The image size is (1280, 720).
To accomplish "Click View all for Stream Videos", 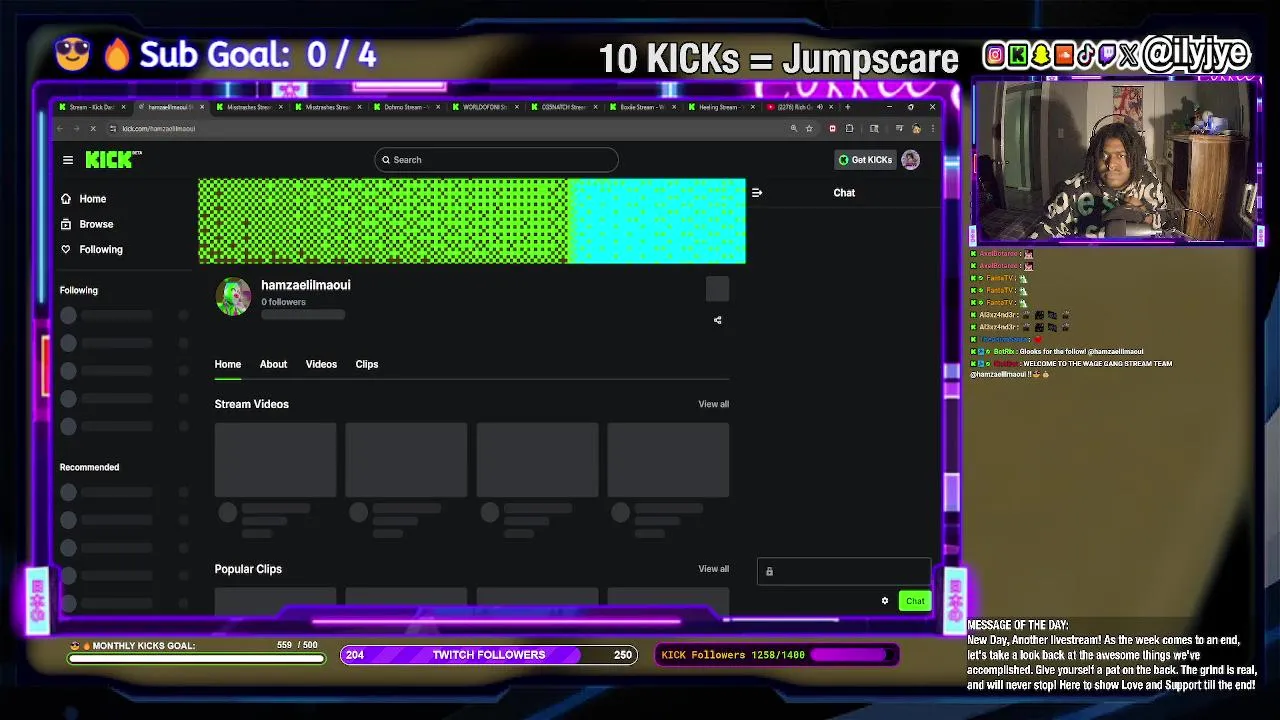I will coord(714,404).
